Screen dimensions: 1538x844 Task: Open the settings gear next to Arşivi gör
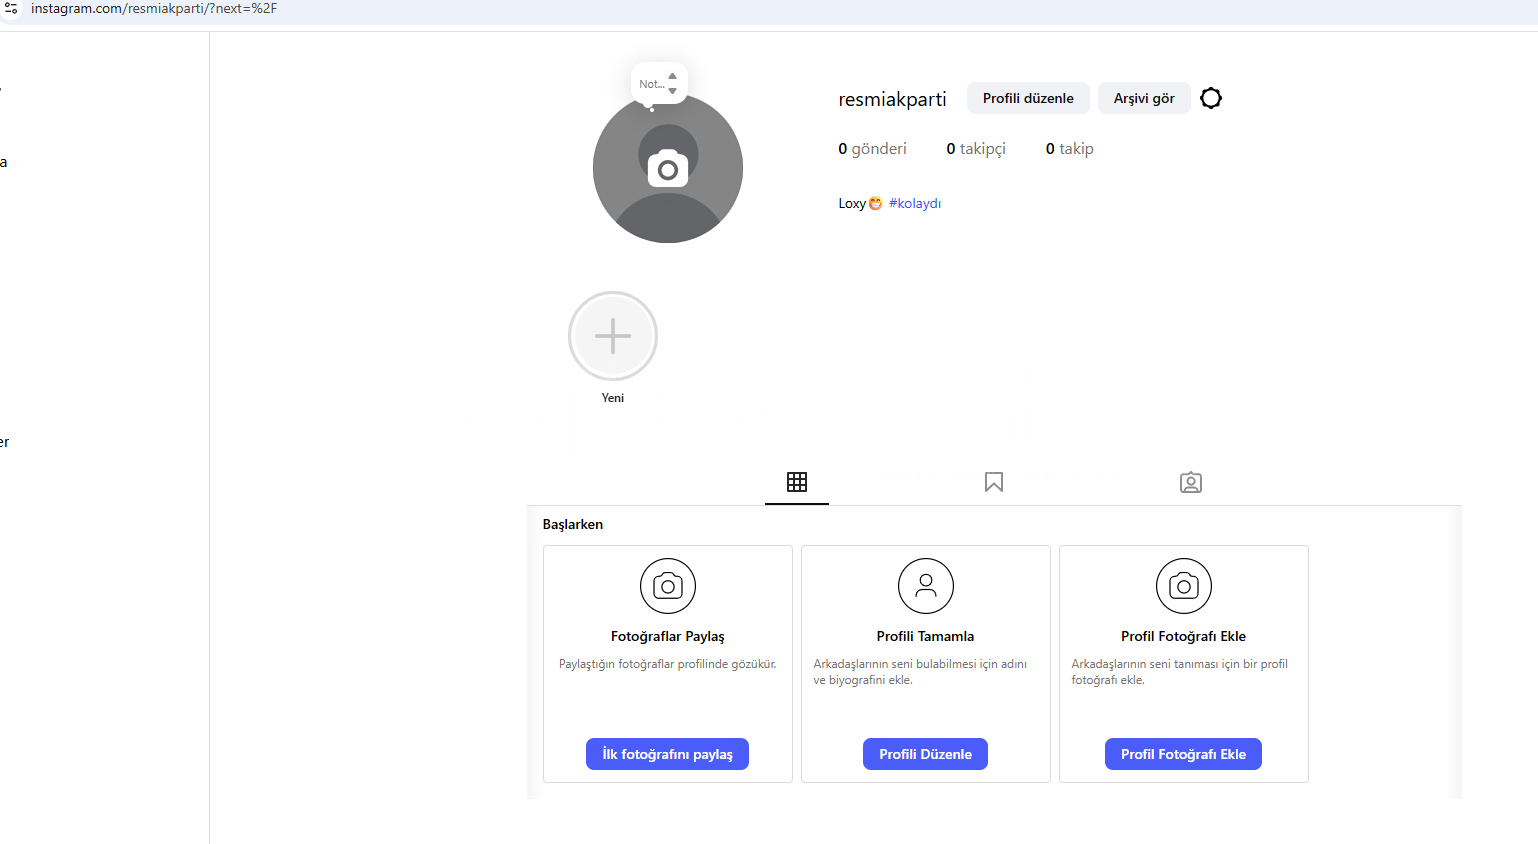click(x=1211, y=98)
